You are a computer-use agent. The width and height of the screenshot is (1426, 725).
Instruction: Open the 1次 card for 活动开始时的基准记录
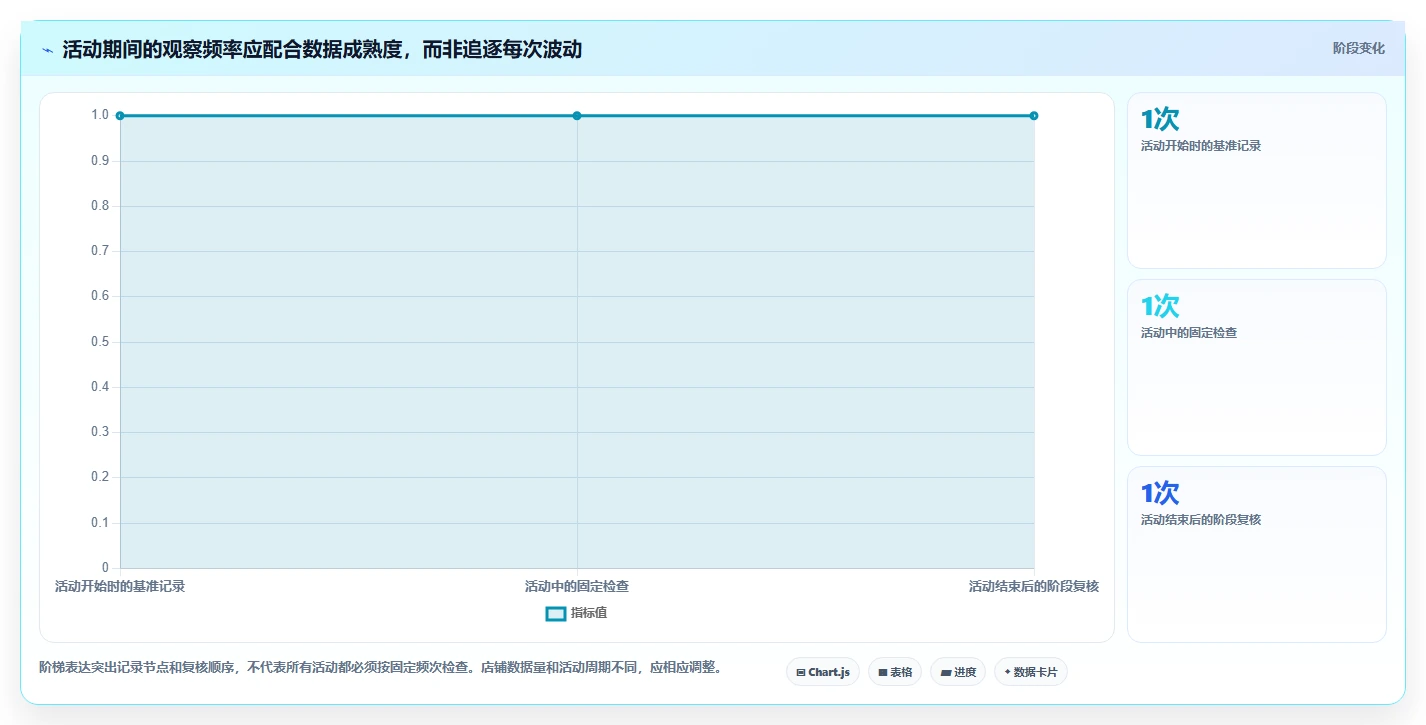(x=1257, y=180)
